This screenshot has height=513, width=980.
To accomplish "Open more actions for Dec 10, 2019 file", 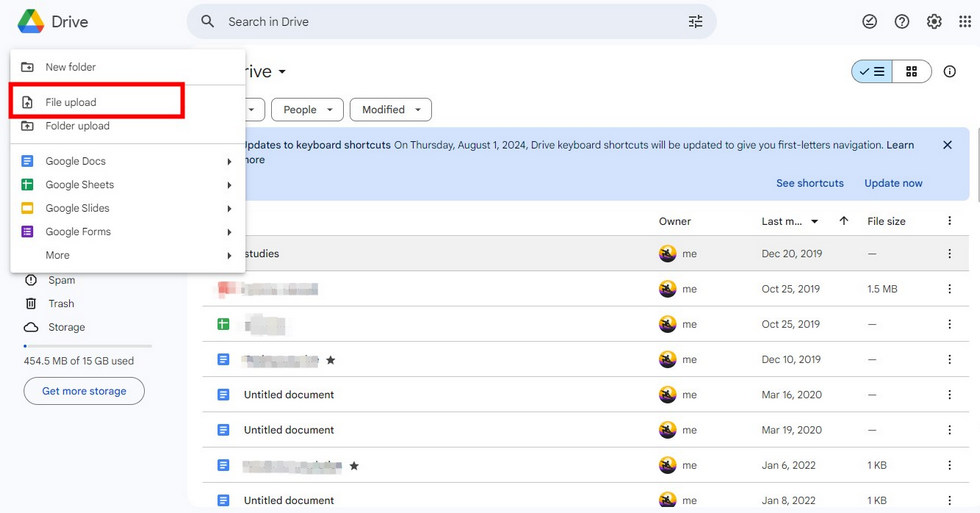I will (x=949, y=359).
